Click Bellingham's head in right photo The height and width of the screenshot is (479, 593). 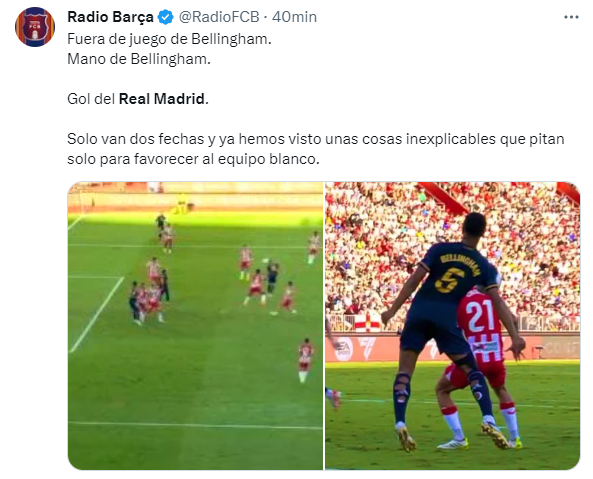tap(475, 229)
